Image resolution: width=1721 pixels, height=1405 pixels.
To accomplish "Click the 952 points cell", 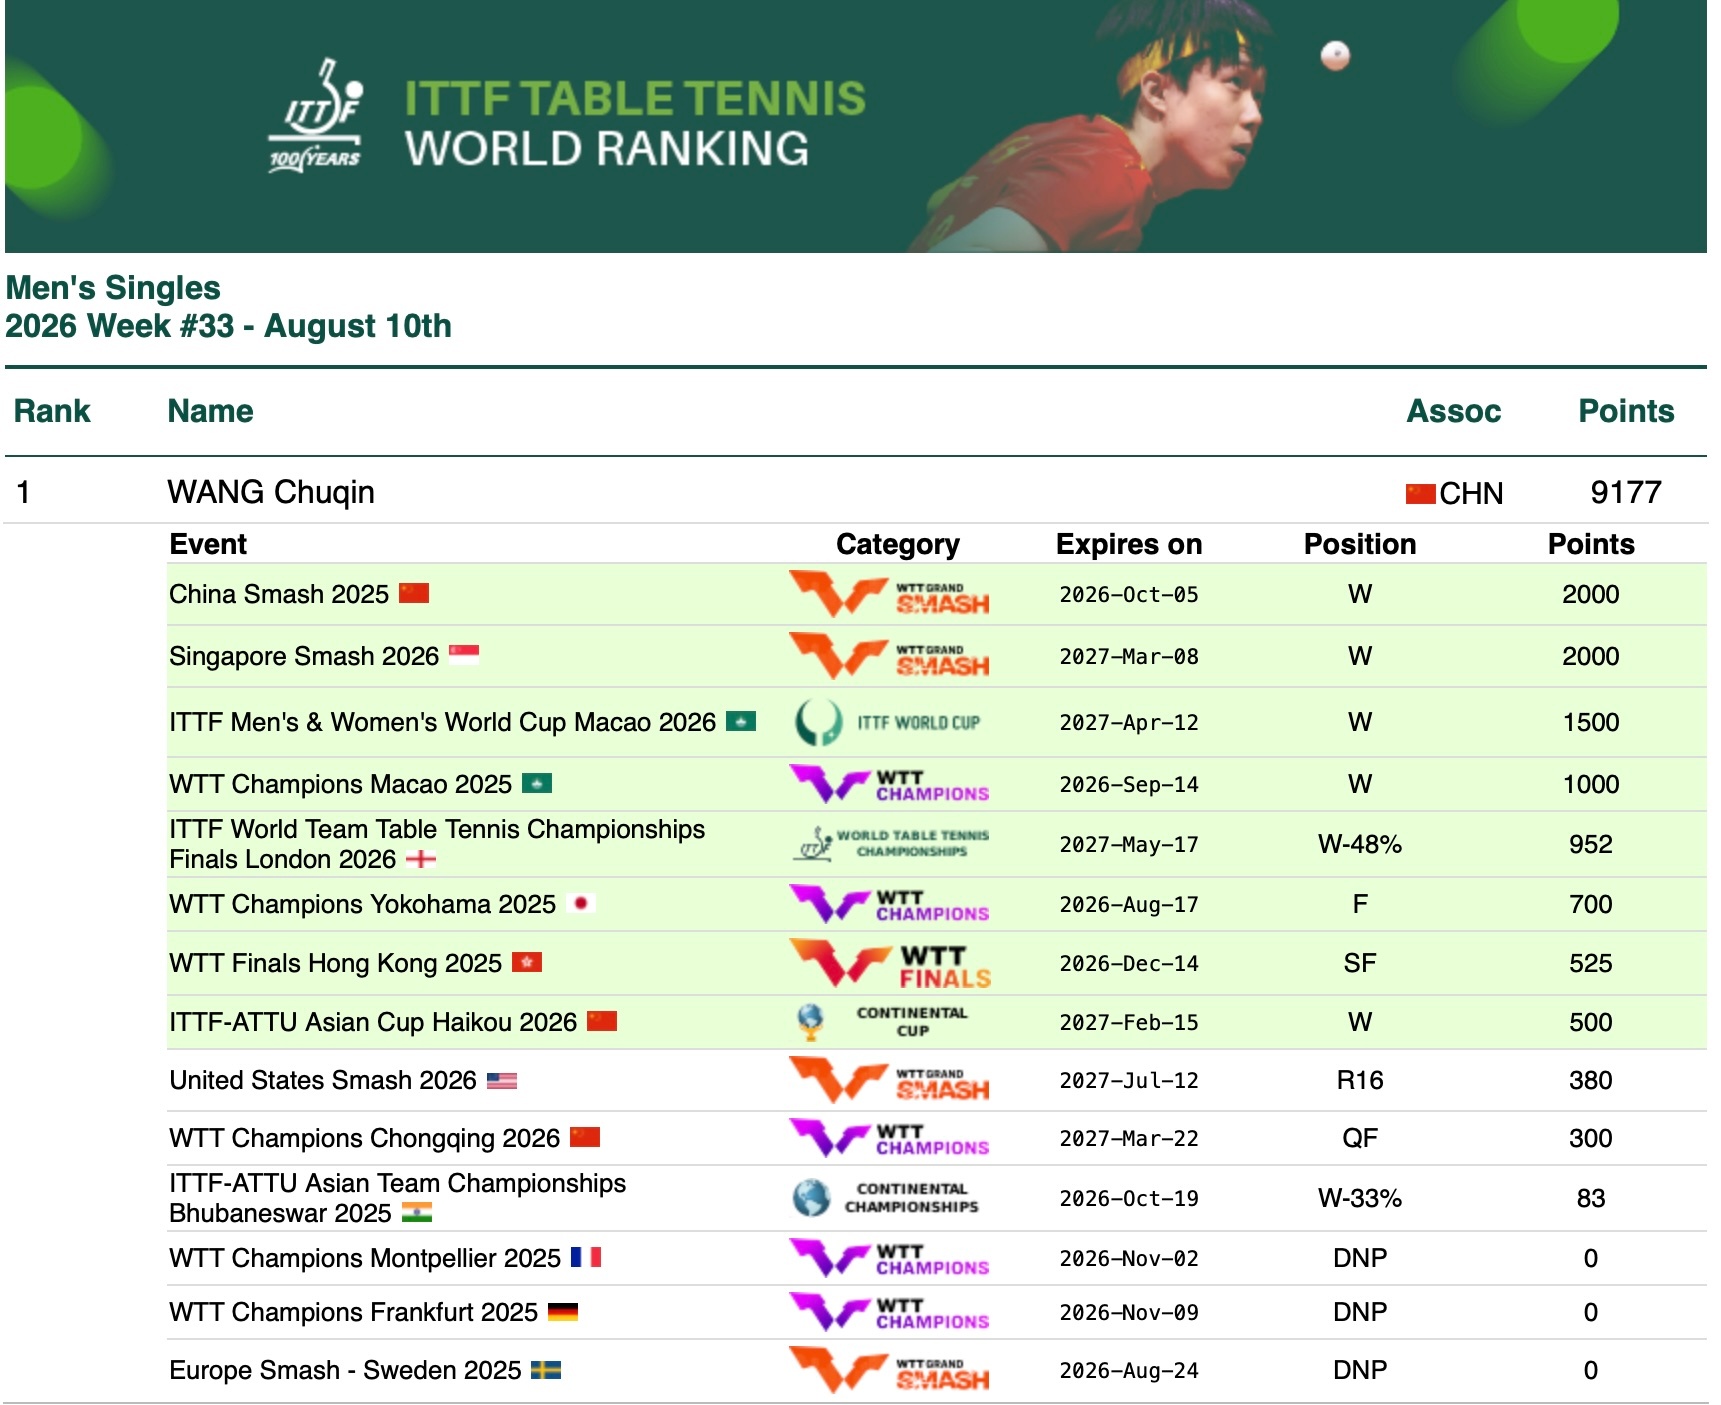I will coord(1591,844).
